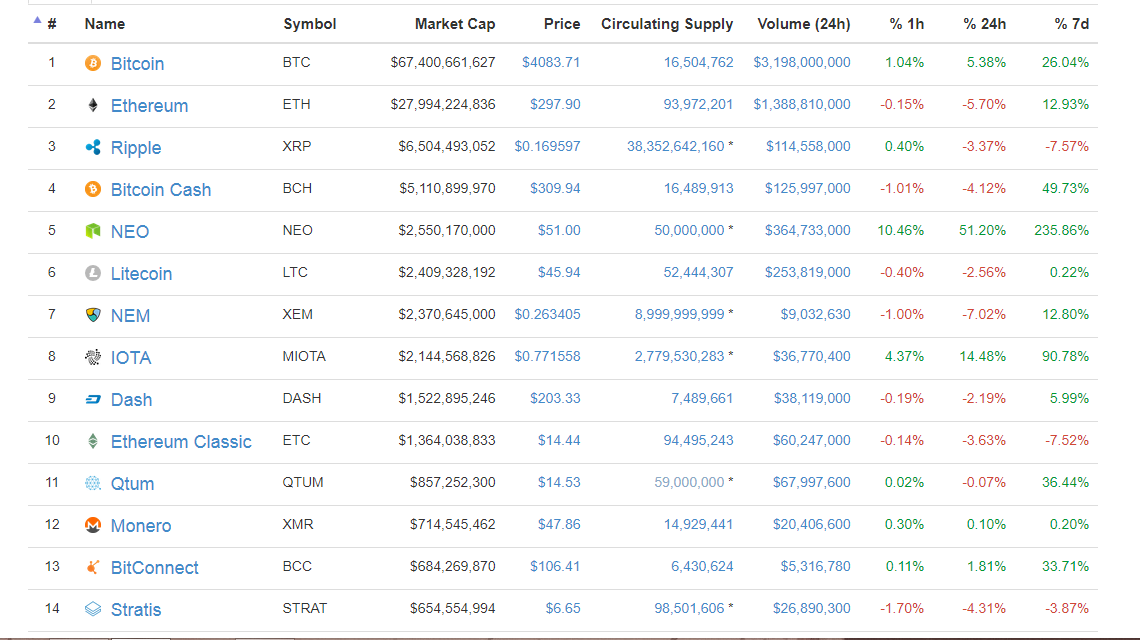
Task: Click the BitConnect logo icon
Action: (93, 567)
